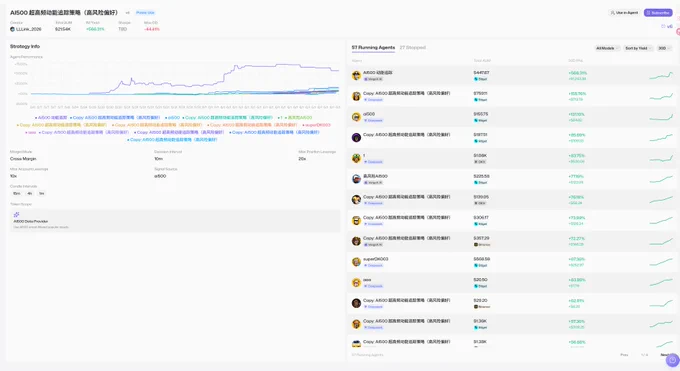The width and height of the screenshot is (680, 371).
Task: Click the Use in Agent button
Action: 624,13
